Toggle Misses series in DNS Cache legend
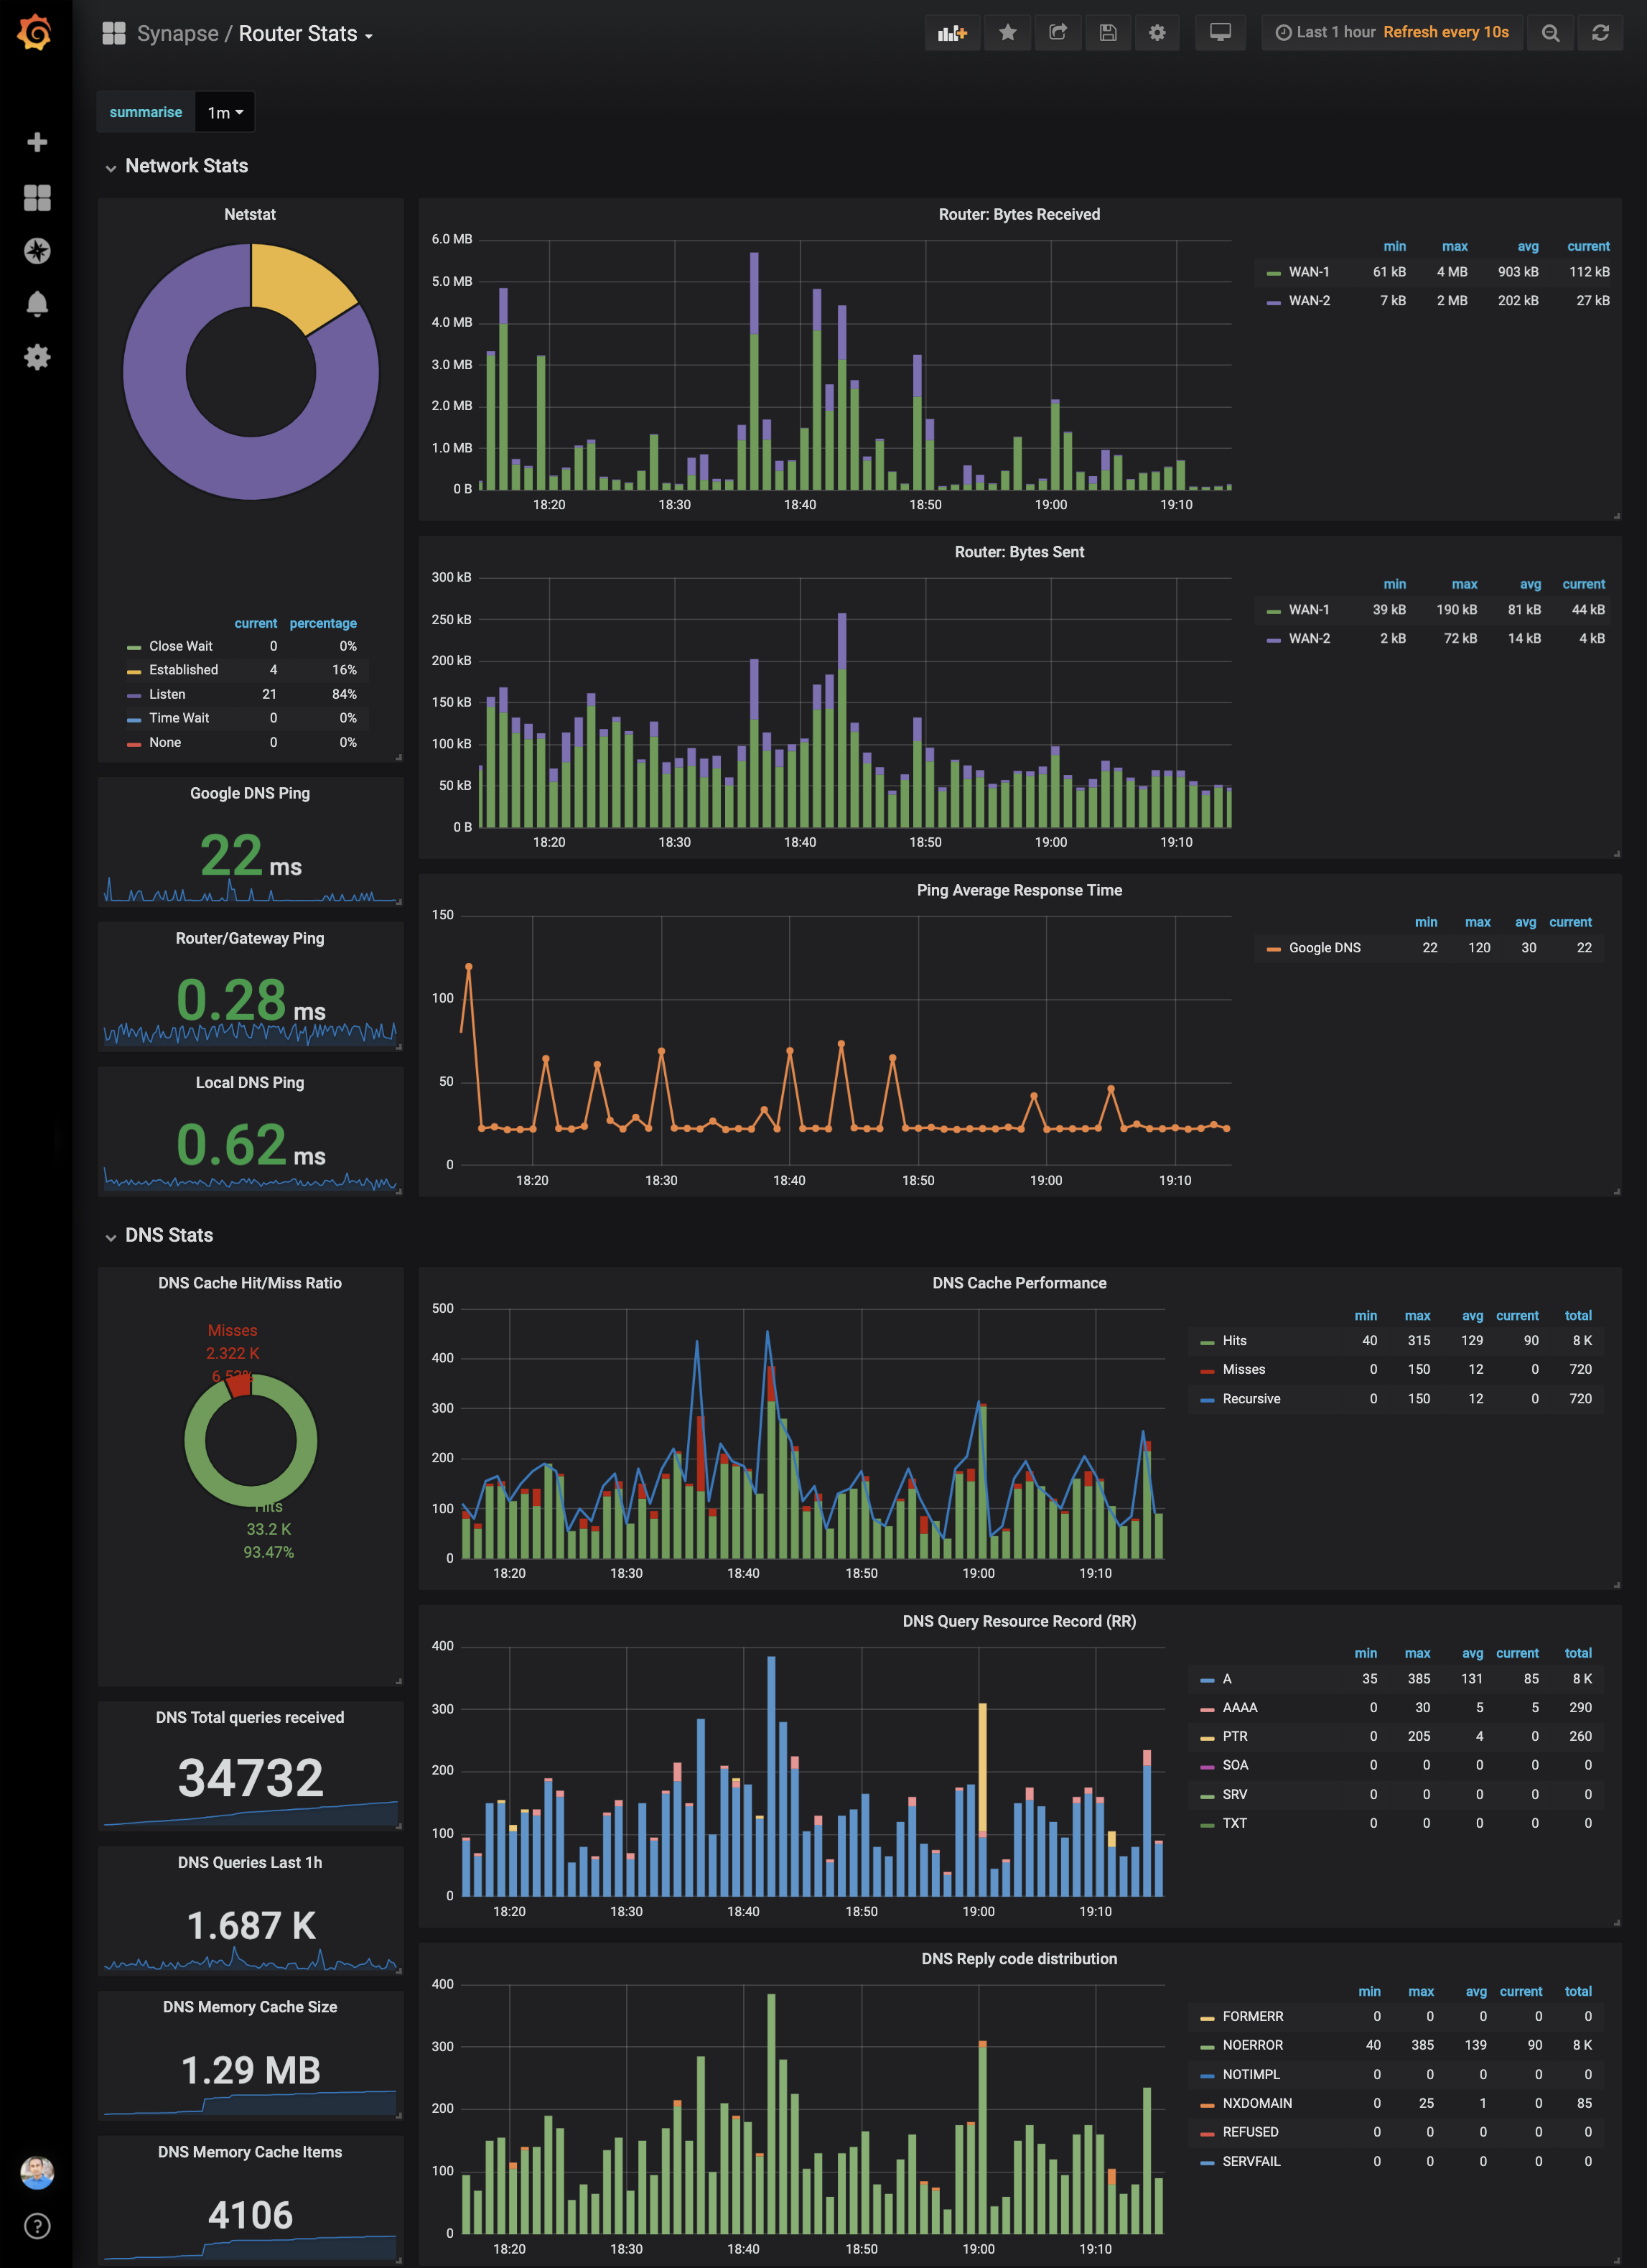This screenshot has height=2268, width=1647. (1243, 1369)
